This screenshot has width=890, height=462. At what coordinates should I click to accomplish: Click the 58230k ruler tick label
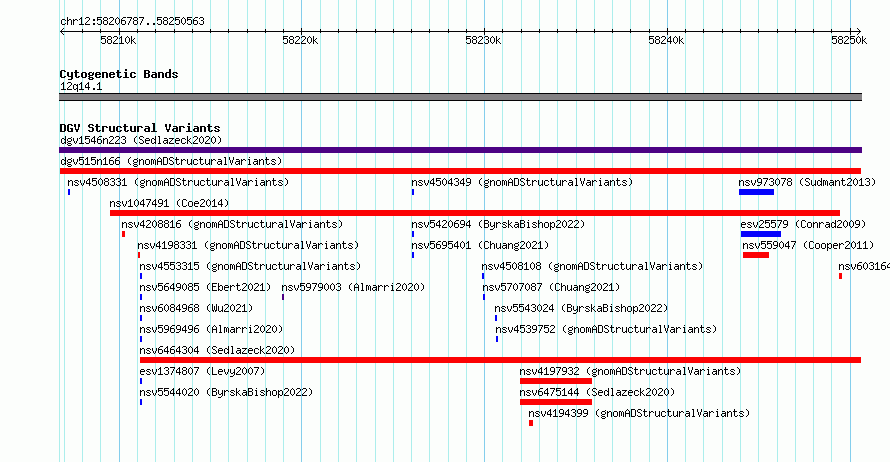(x=483, y=40)
